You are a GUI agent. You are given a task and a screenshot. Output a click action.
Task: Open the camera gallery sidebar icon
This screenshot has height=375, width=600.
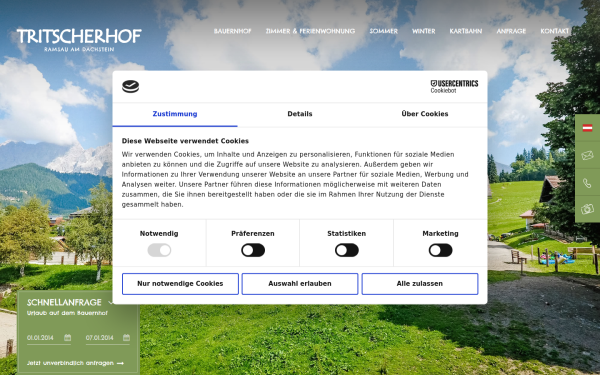pos(587,209)
